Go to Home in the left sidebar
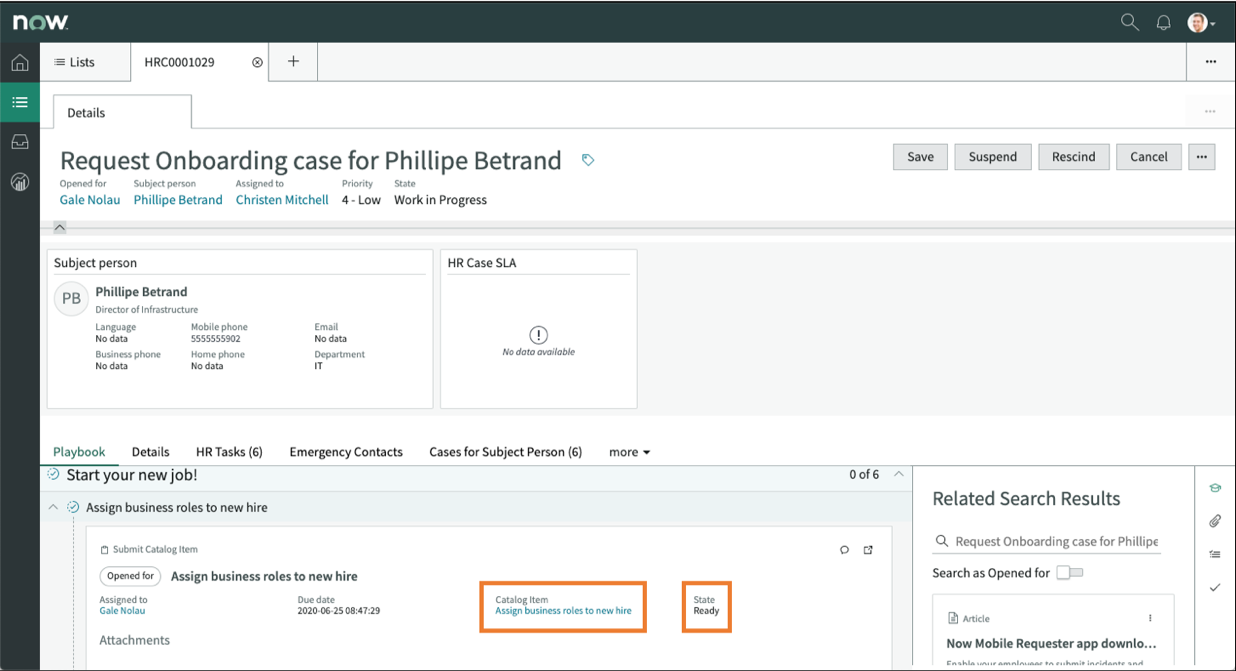The image size is (1236, 671). [x=19, y=63]
